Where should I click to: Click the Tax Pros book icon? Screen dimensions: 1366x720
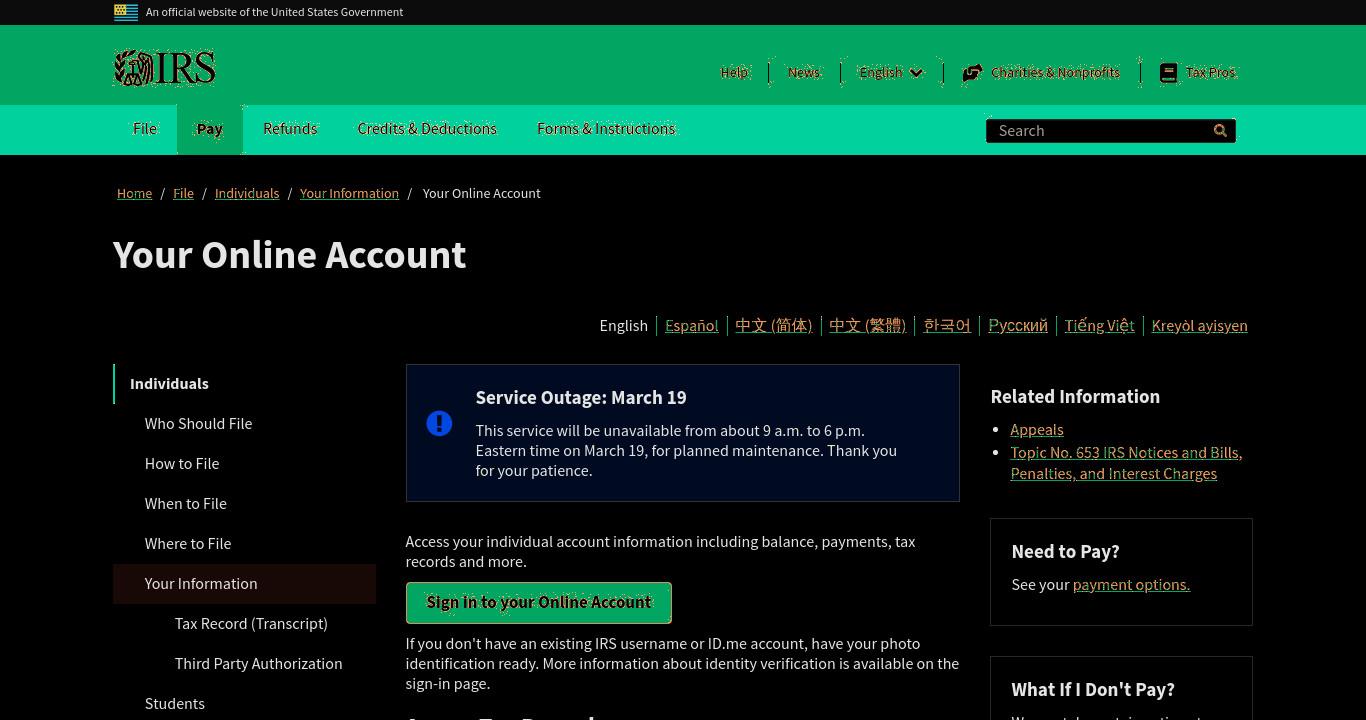tap(1168, 73)
